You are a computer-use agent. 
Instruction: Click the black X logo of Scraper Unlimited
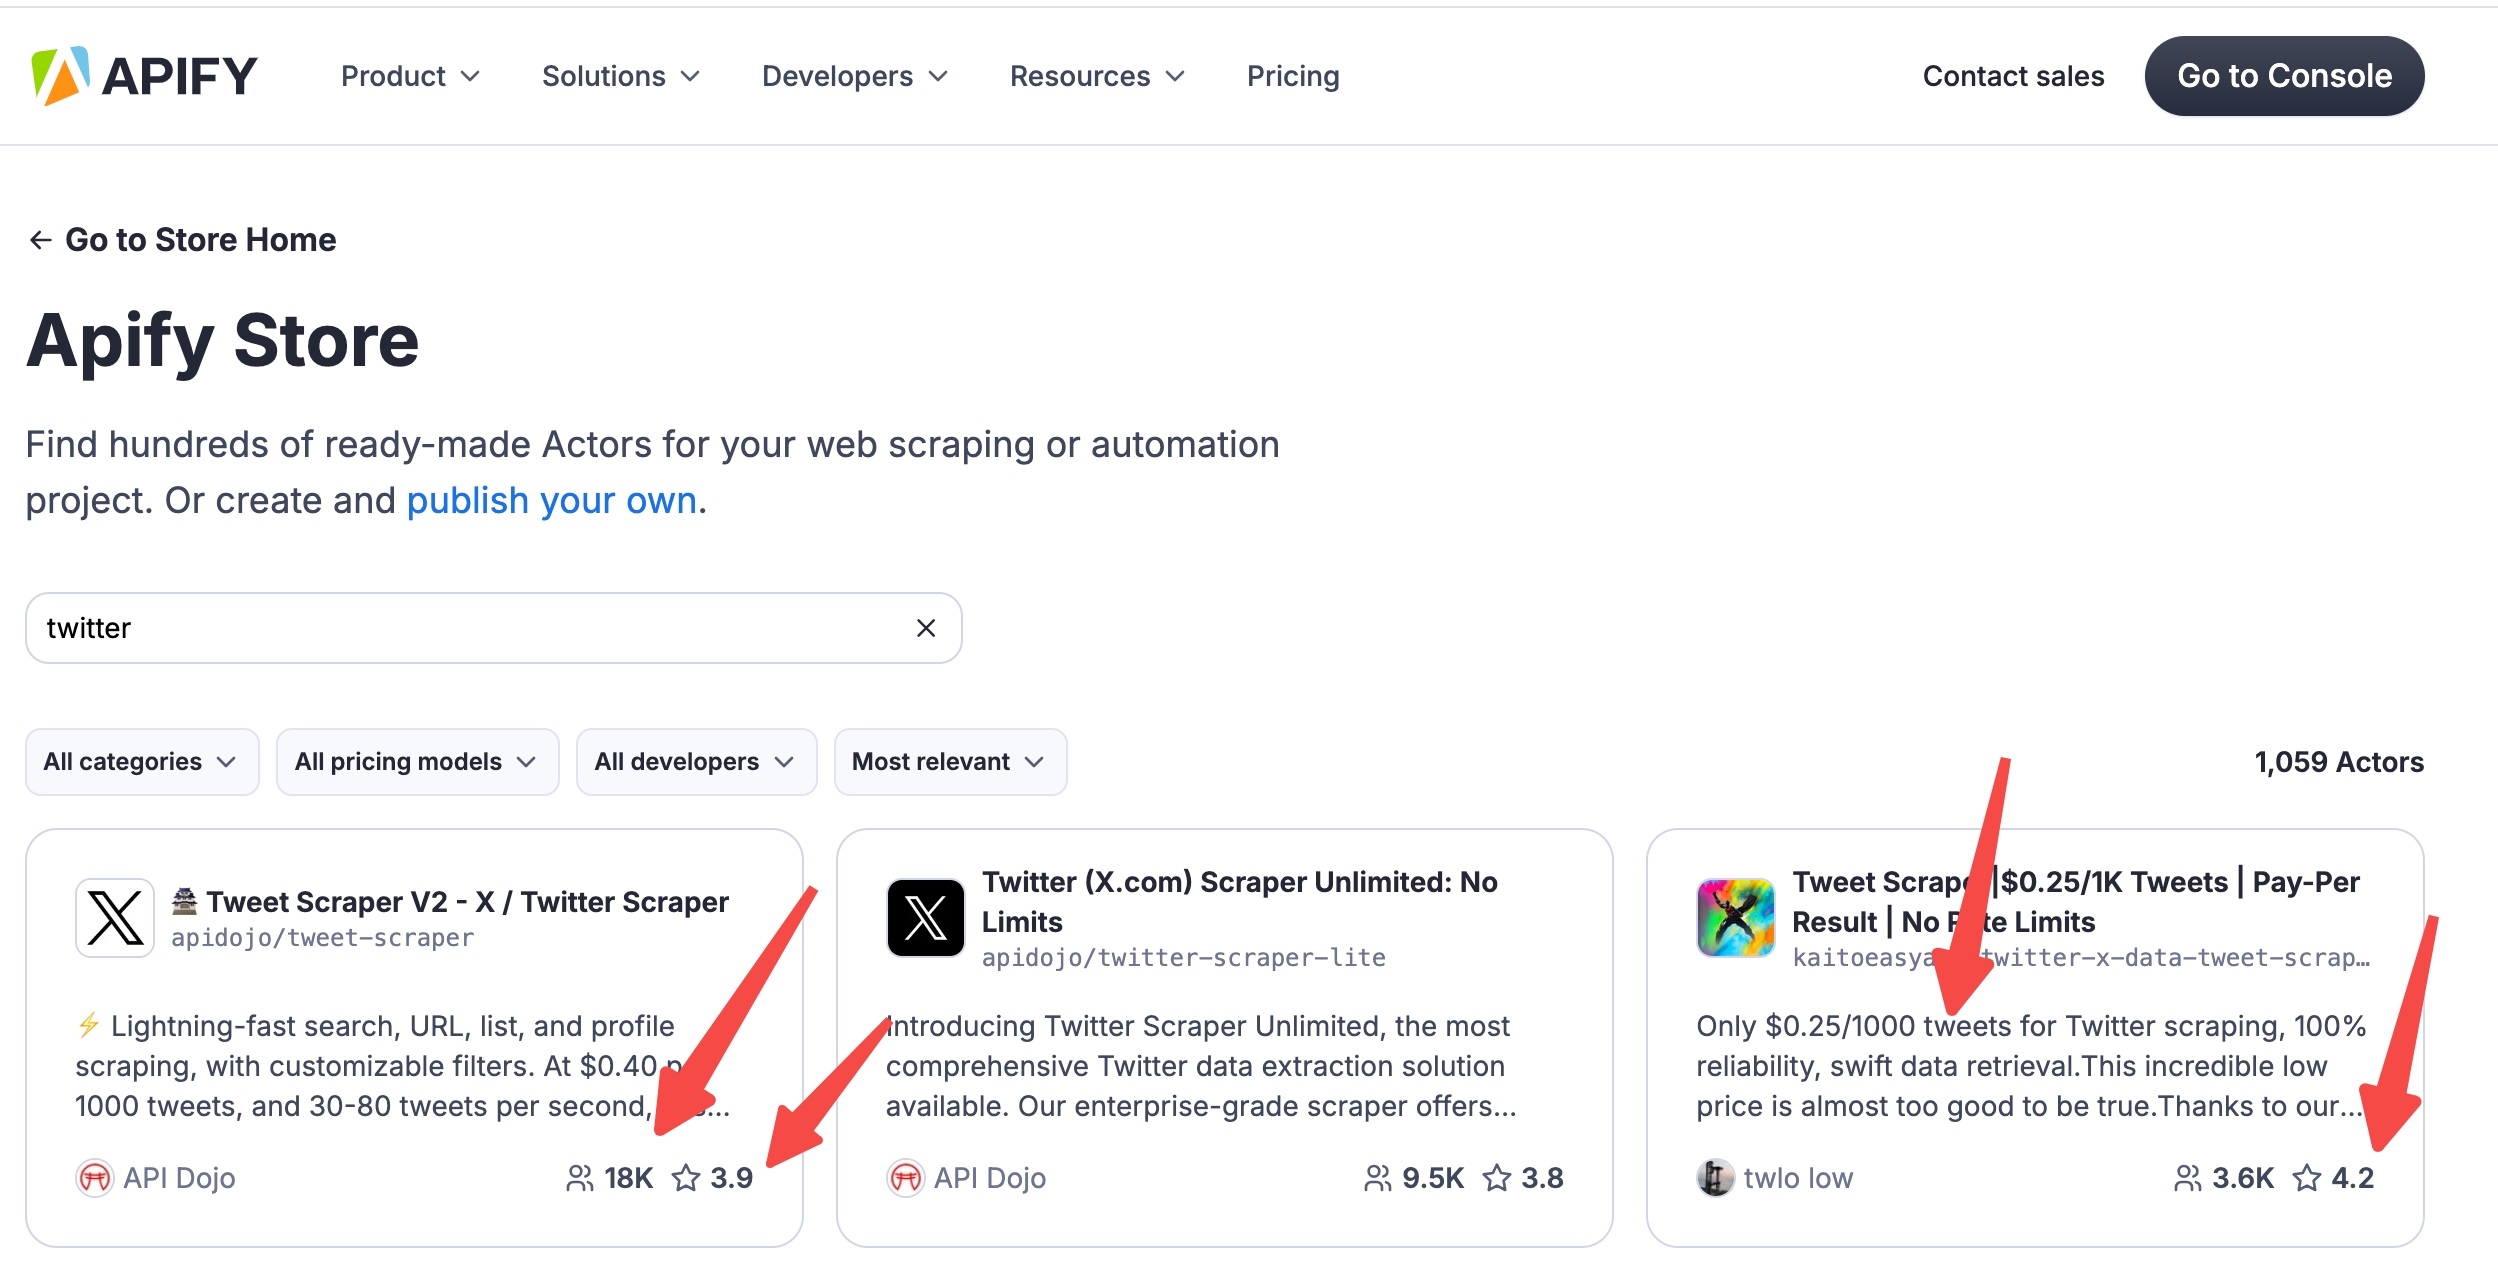(x=925, y=918)
